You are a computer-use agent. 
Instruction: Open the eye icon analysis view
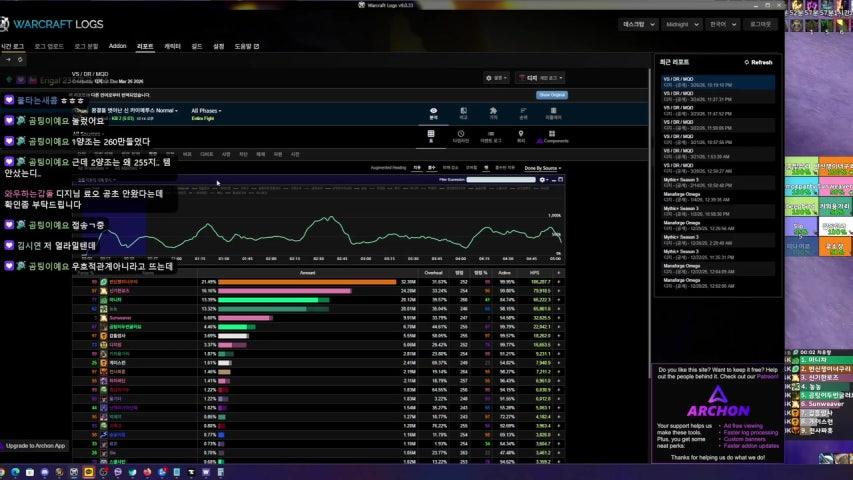[432, 112]
